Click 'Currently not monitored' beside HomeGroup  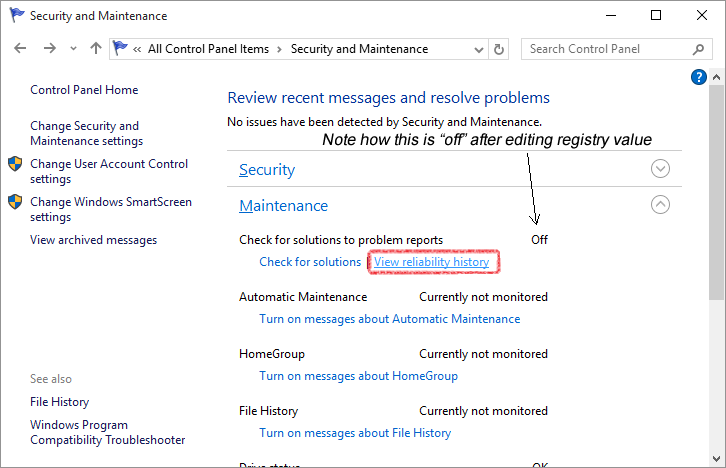483,354
